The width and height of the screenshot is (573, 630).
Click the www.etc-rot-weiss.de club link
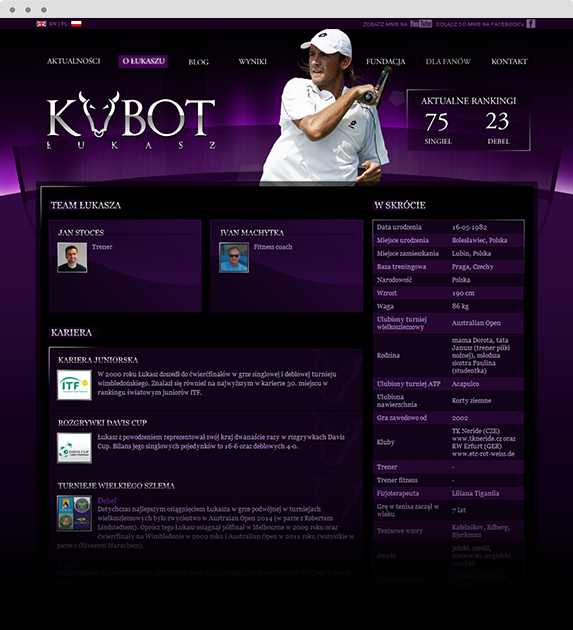[x=483, y=454]
